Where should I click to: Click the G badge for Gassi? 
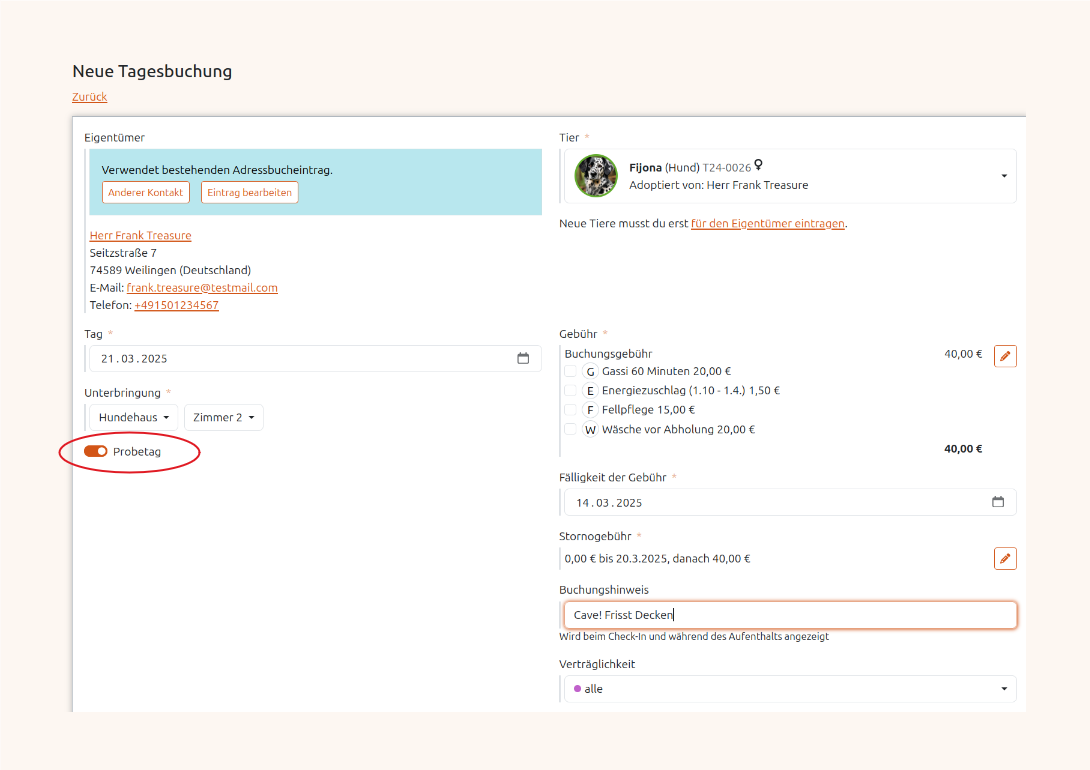(x=590, y=371)
